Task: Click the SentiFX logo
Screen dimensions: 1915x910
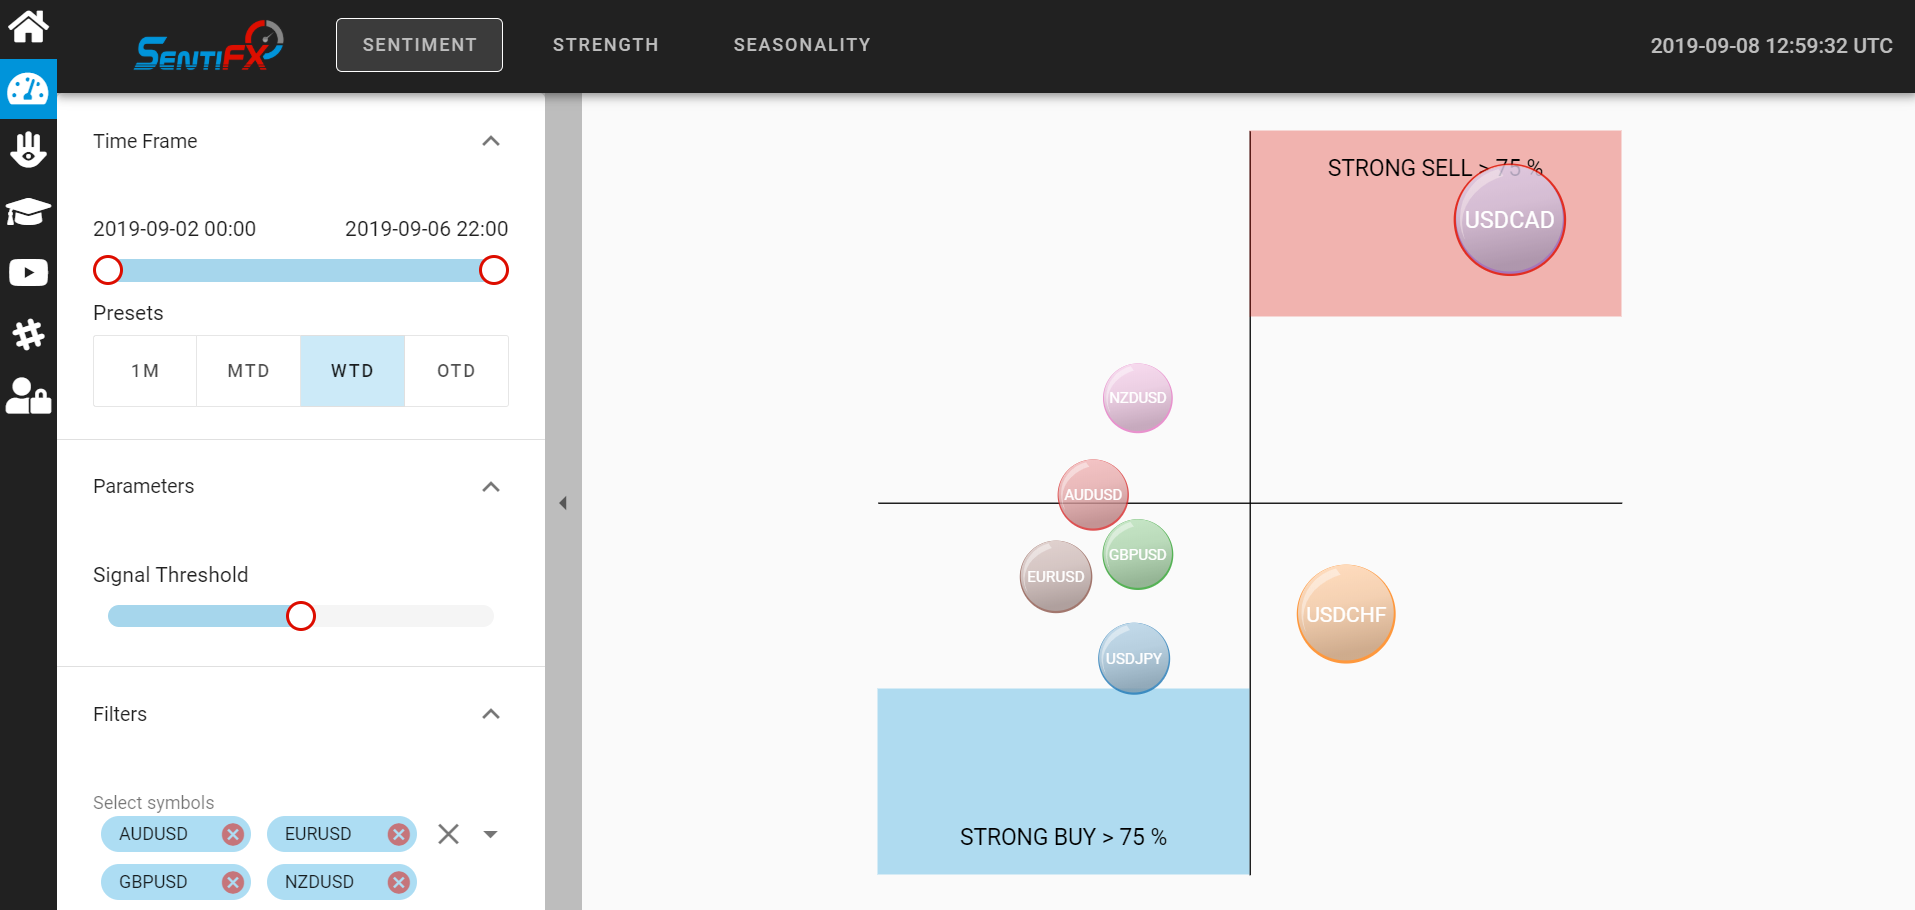Action: (209, 46)
